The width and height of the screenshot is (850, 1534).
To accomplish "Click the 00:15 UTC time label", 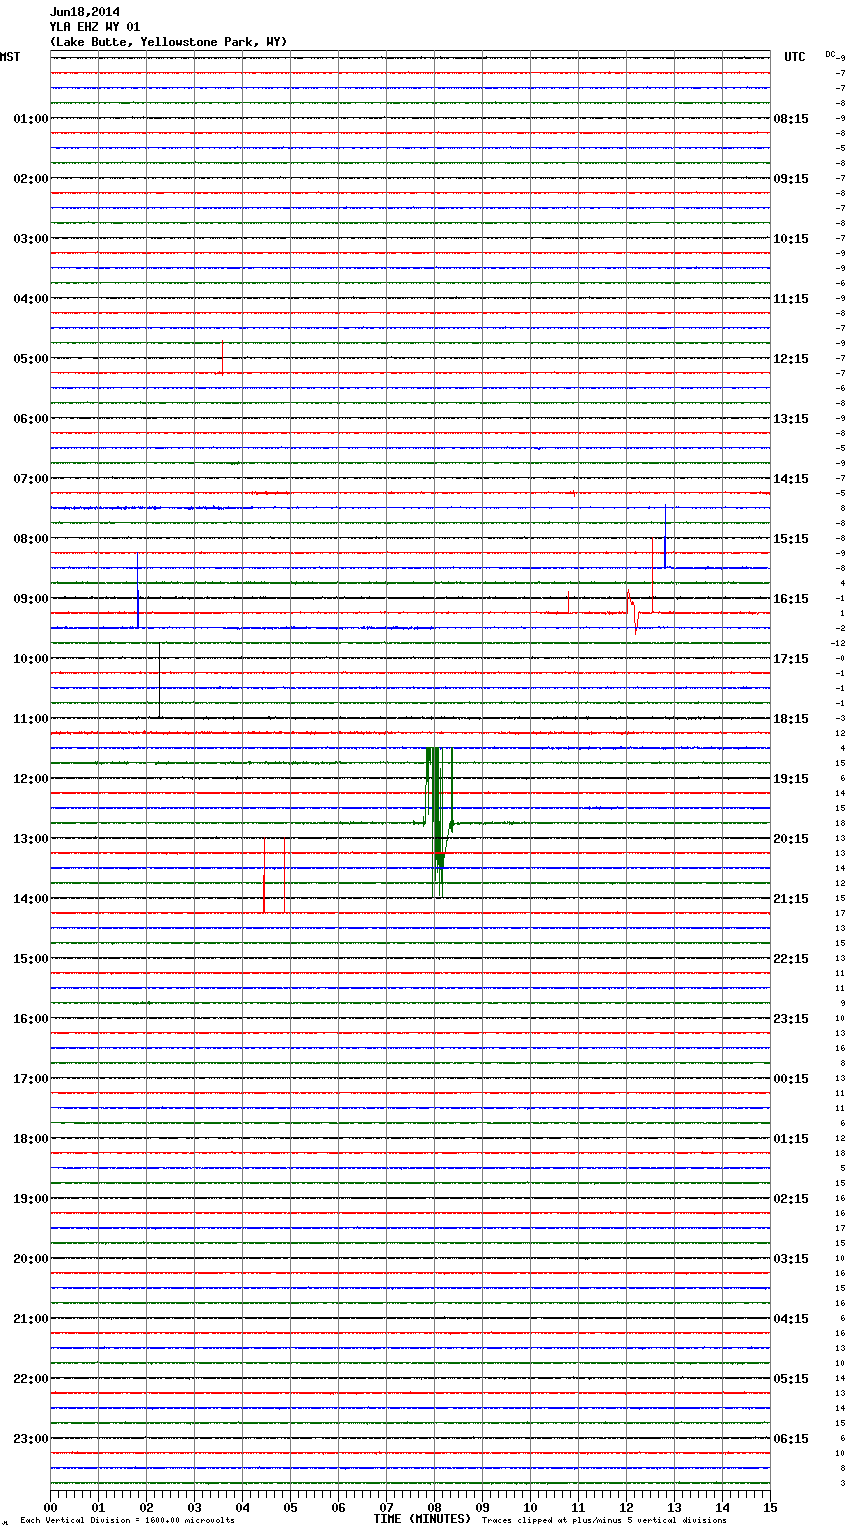I will click(791, 1079).
